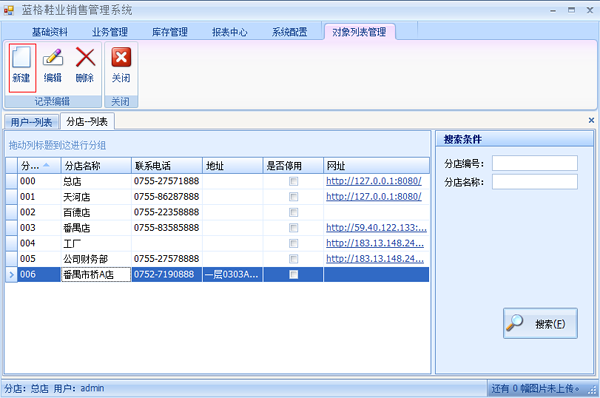Open the 番禺店 http://59.40.122.133 link

(376, 228)
